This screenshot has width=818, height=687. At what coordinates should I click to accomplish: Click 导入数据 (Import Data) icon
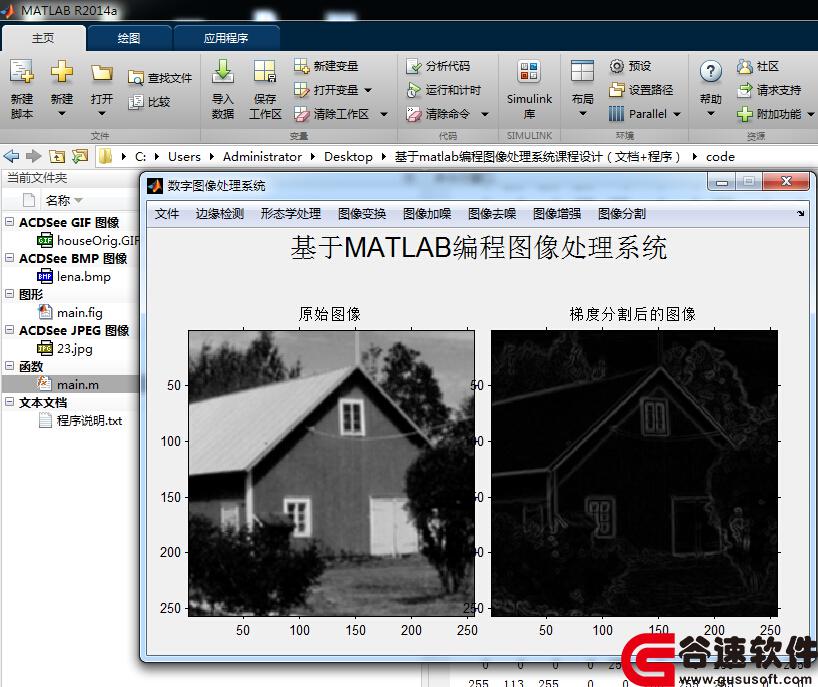pos(223,71)
